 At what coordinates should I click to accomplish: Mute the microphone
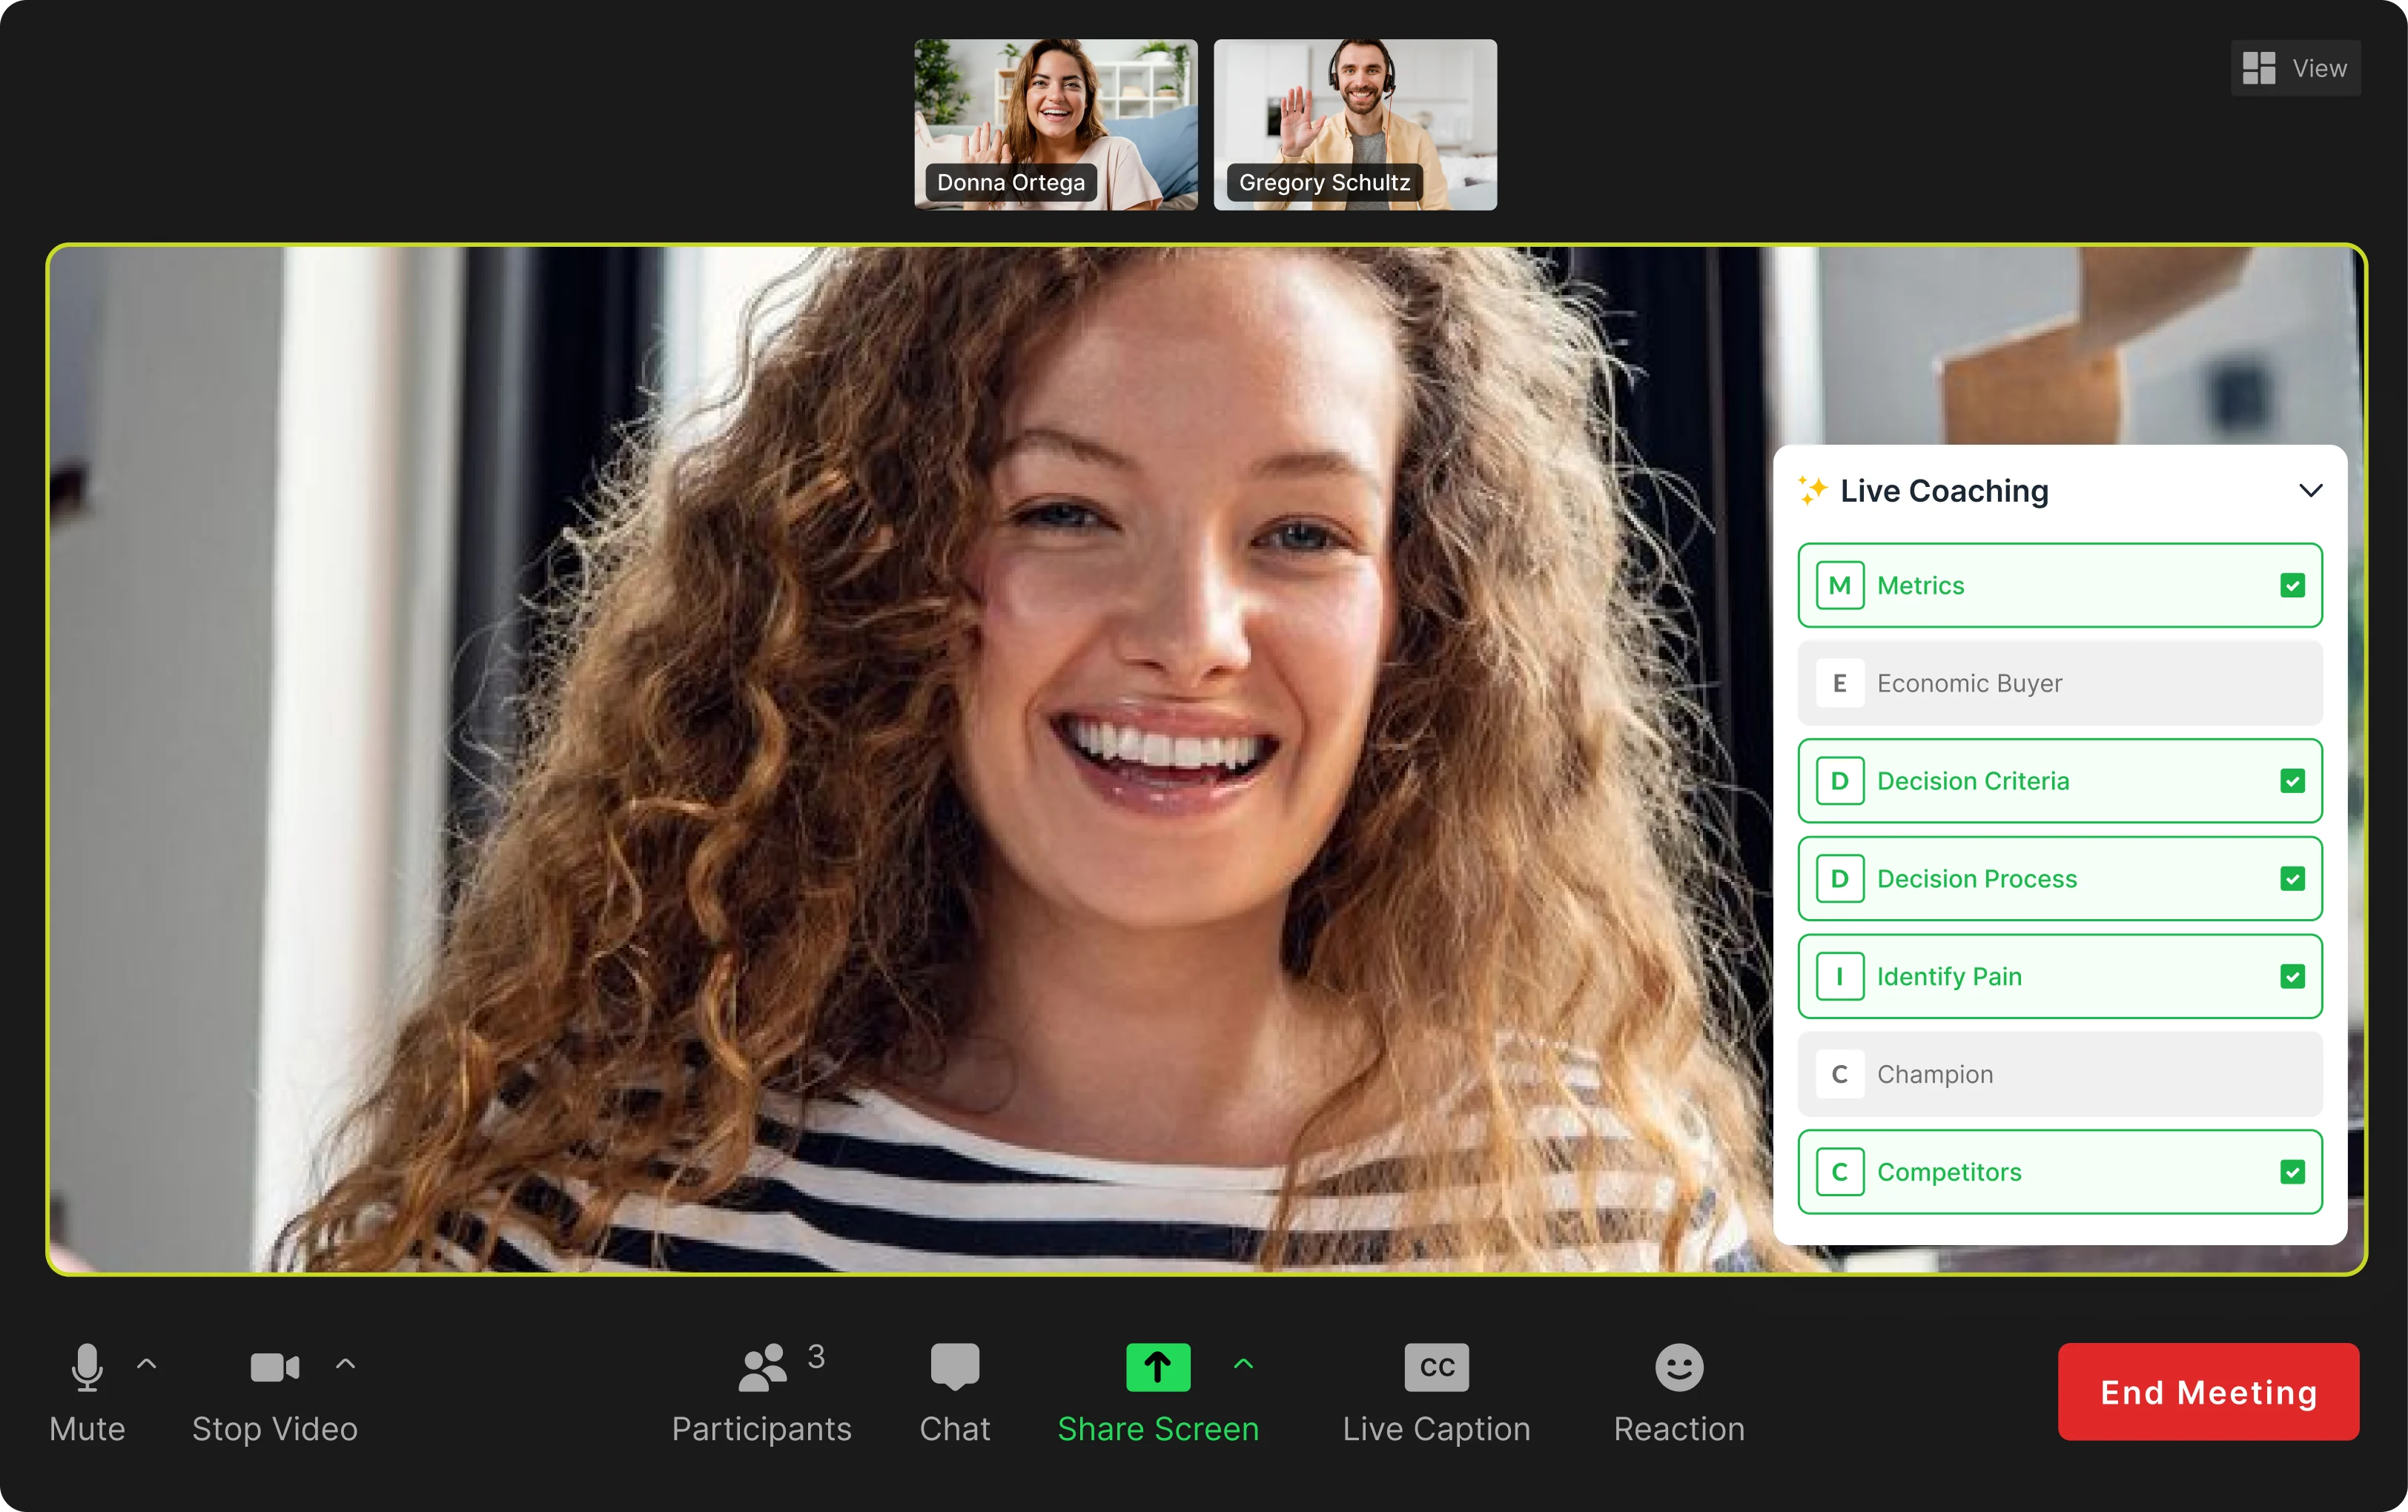tap(87, 1367)
